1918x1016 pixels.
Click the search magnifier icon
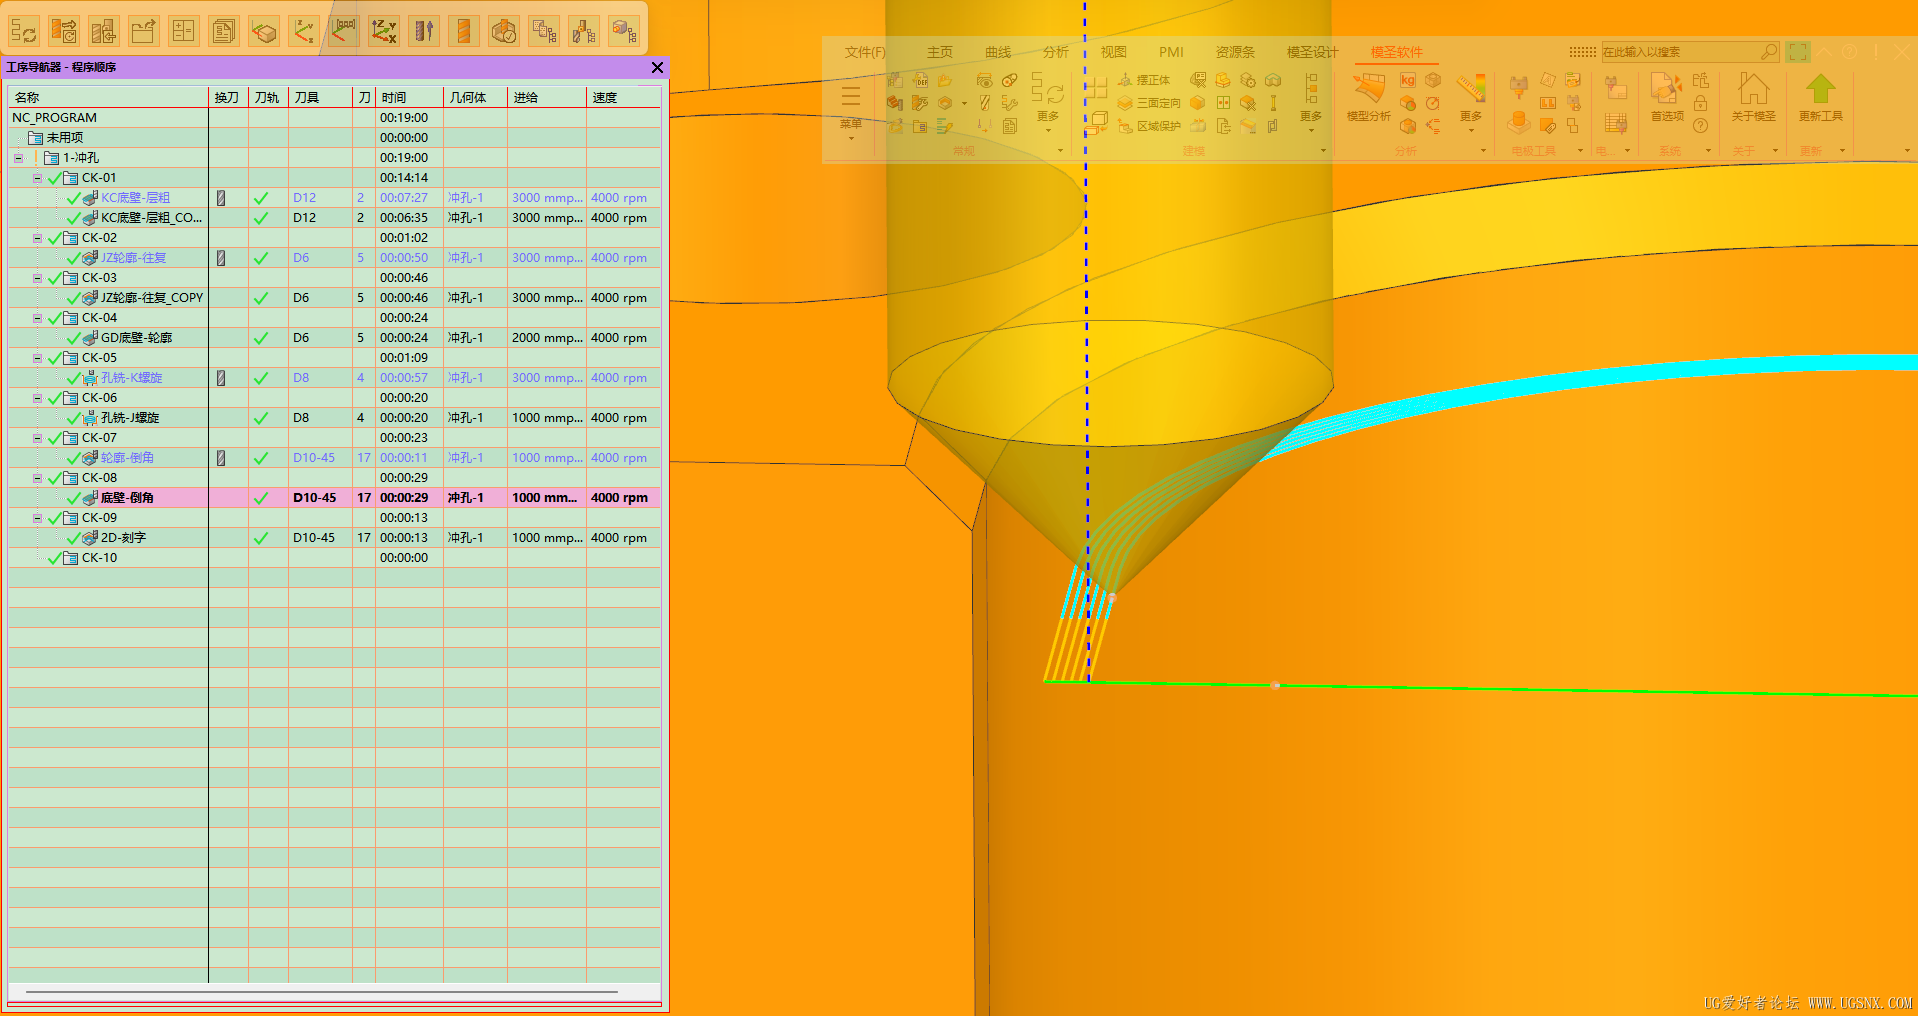(x=1769, y=51)
